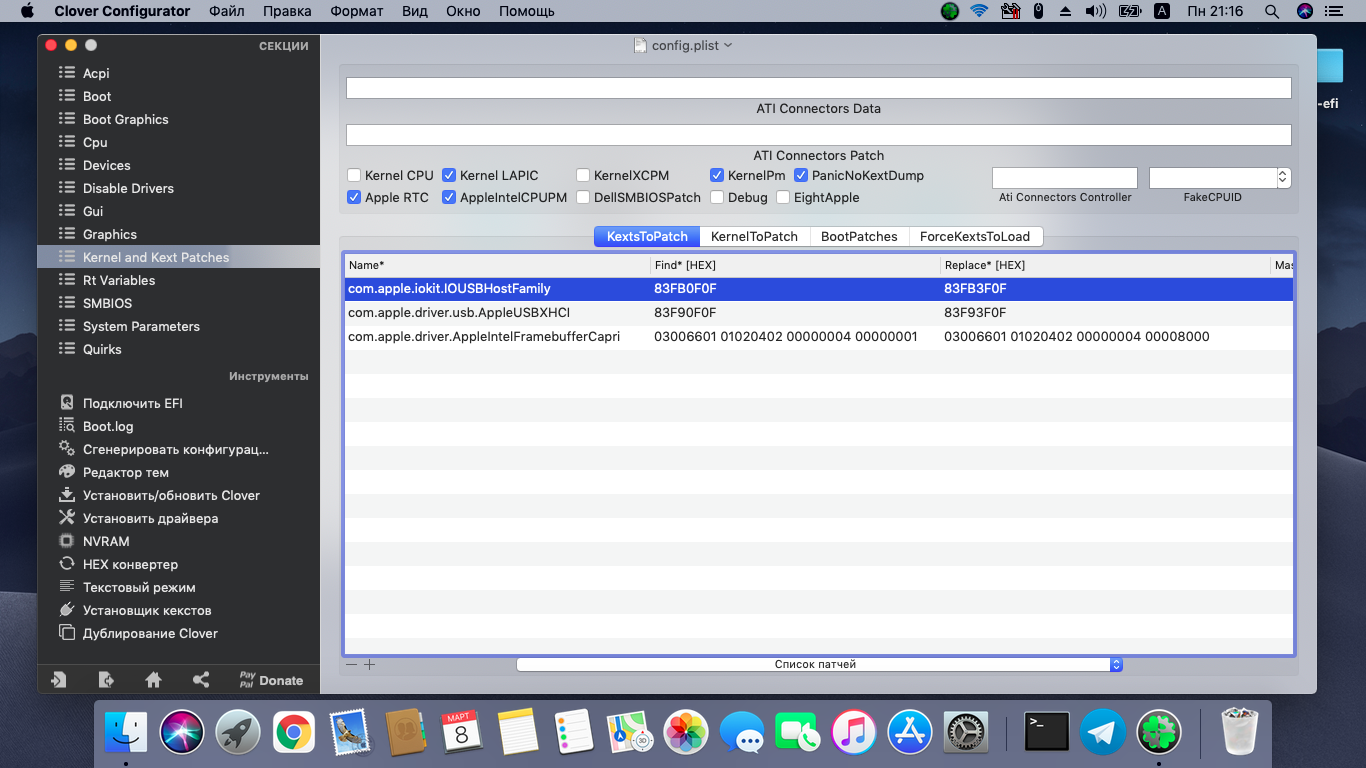Click the ATI Connectors Data field
The image size is (1366, 768).
click(819, 88)
